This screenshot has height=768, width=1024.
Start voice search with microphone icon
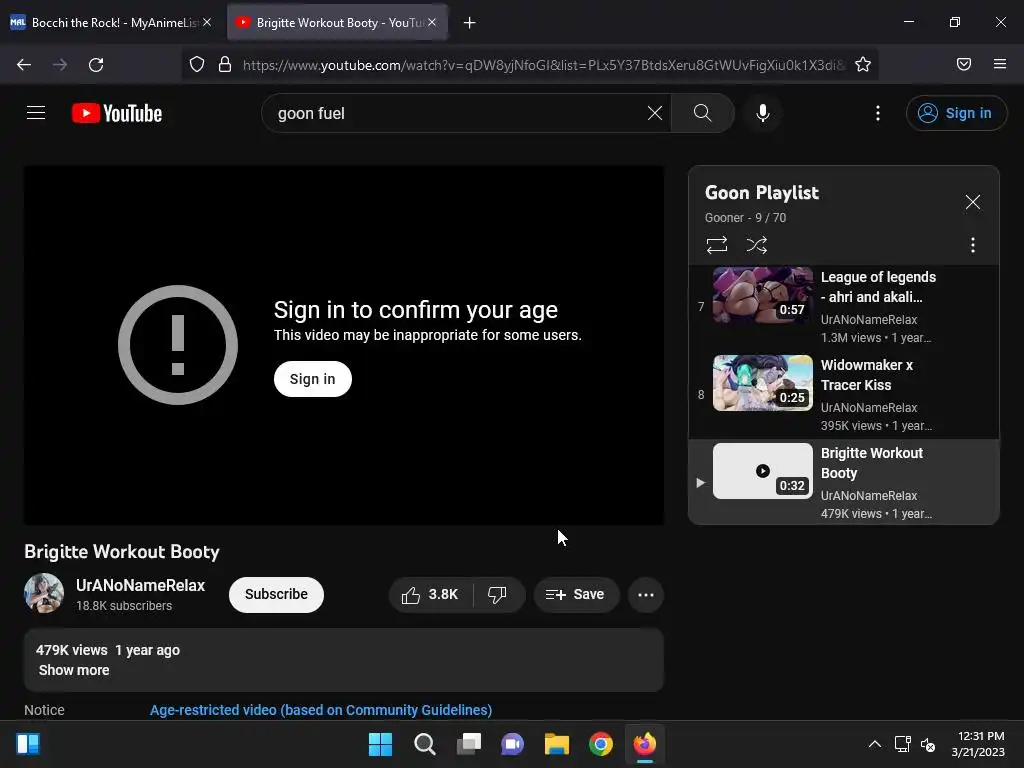762,113
